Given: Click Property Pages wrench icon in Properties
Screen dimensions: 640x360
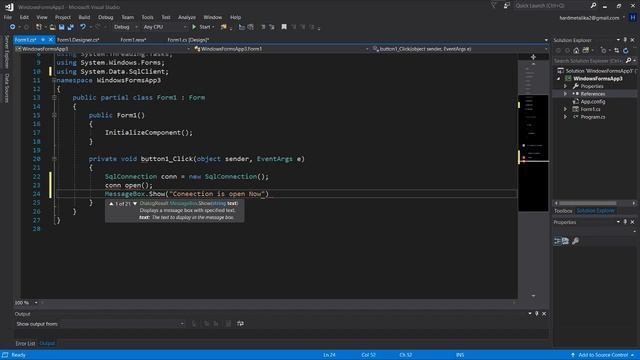Looking at the screenshot, I should pos(576,241).
